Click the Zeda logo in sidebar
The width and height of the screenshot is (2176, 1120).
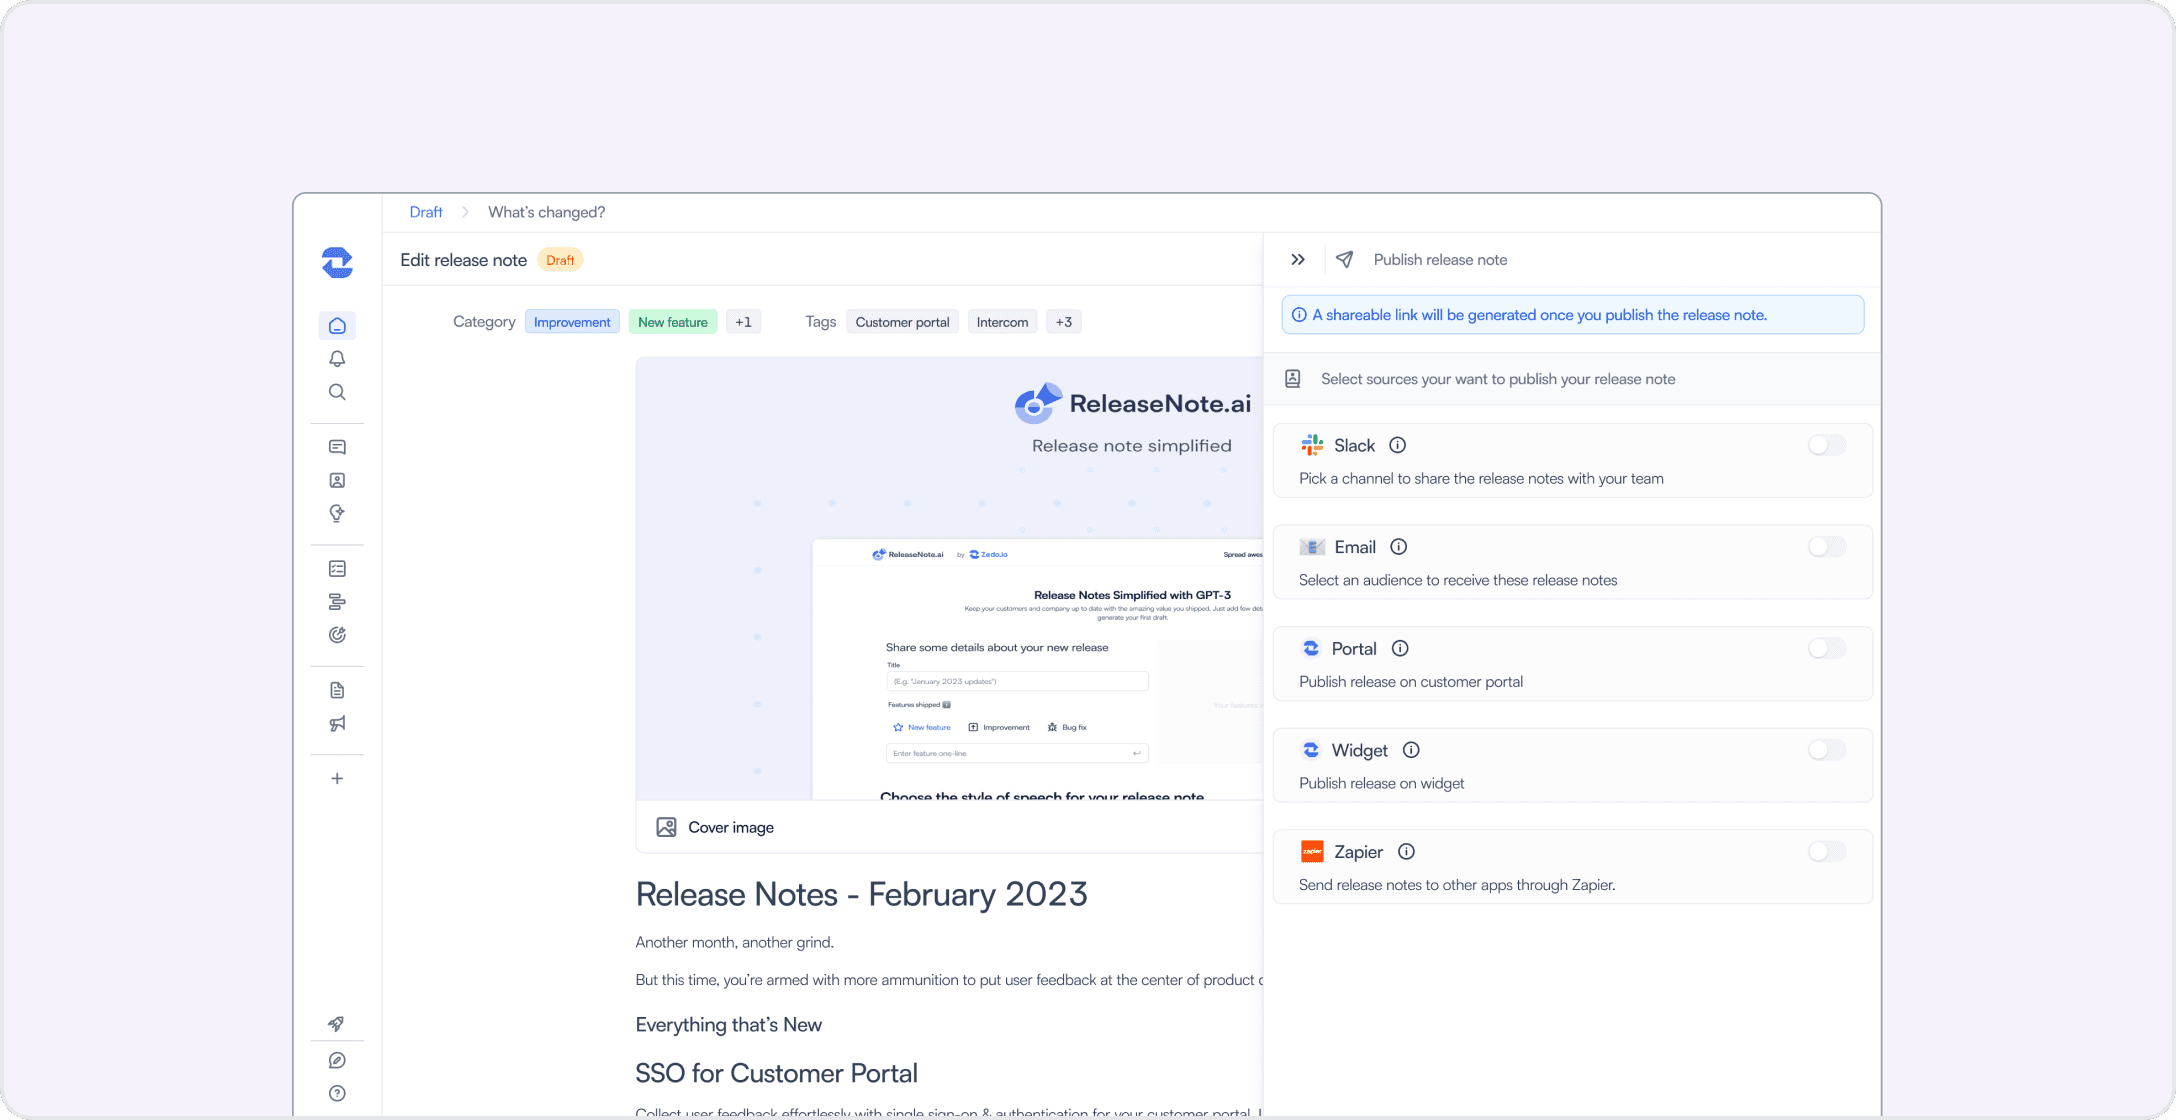(x=337, y=262)
